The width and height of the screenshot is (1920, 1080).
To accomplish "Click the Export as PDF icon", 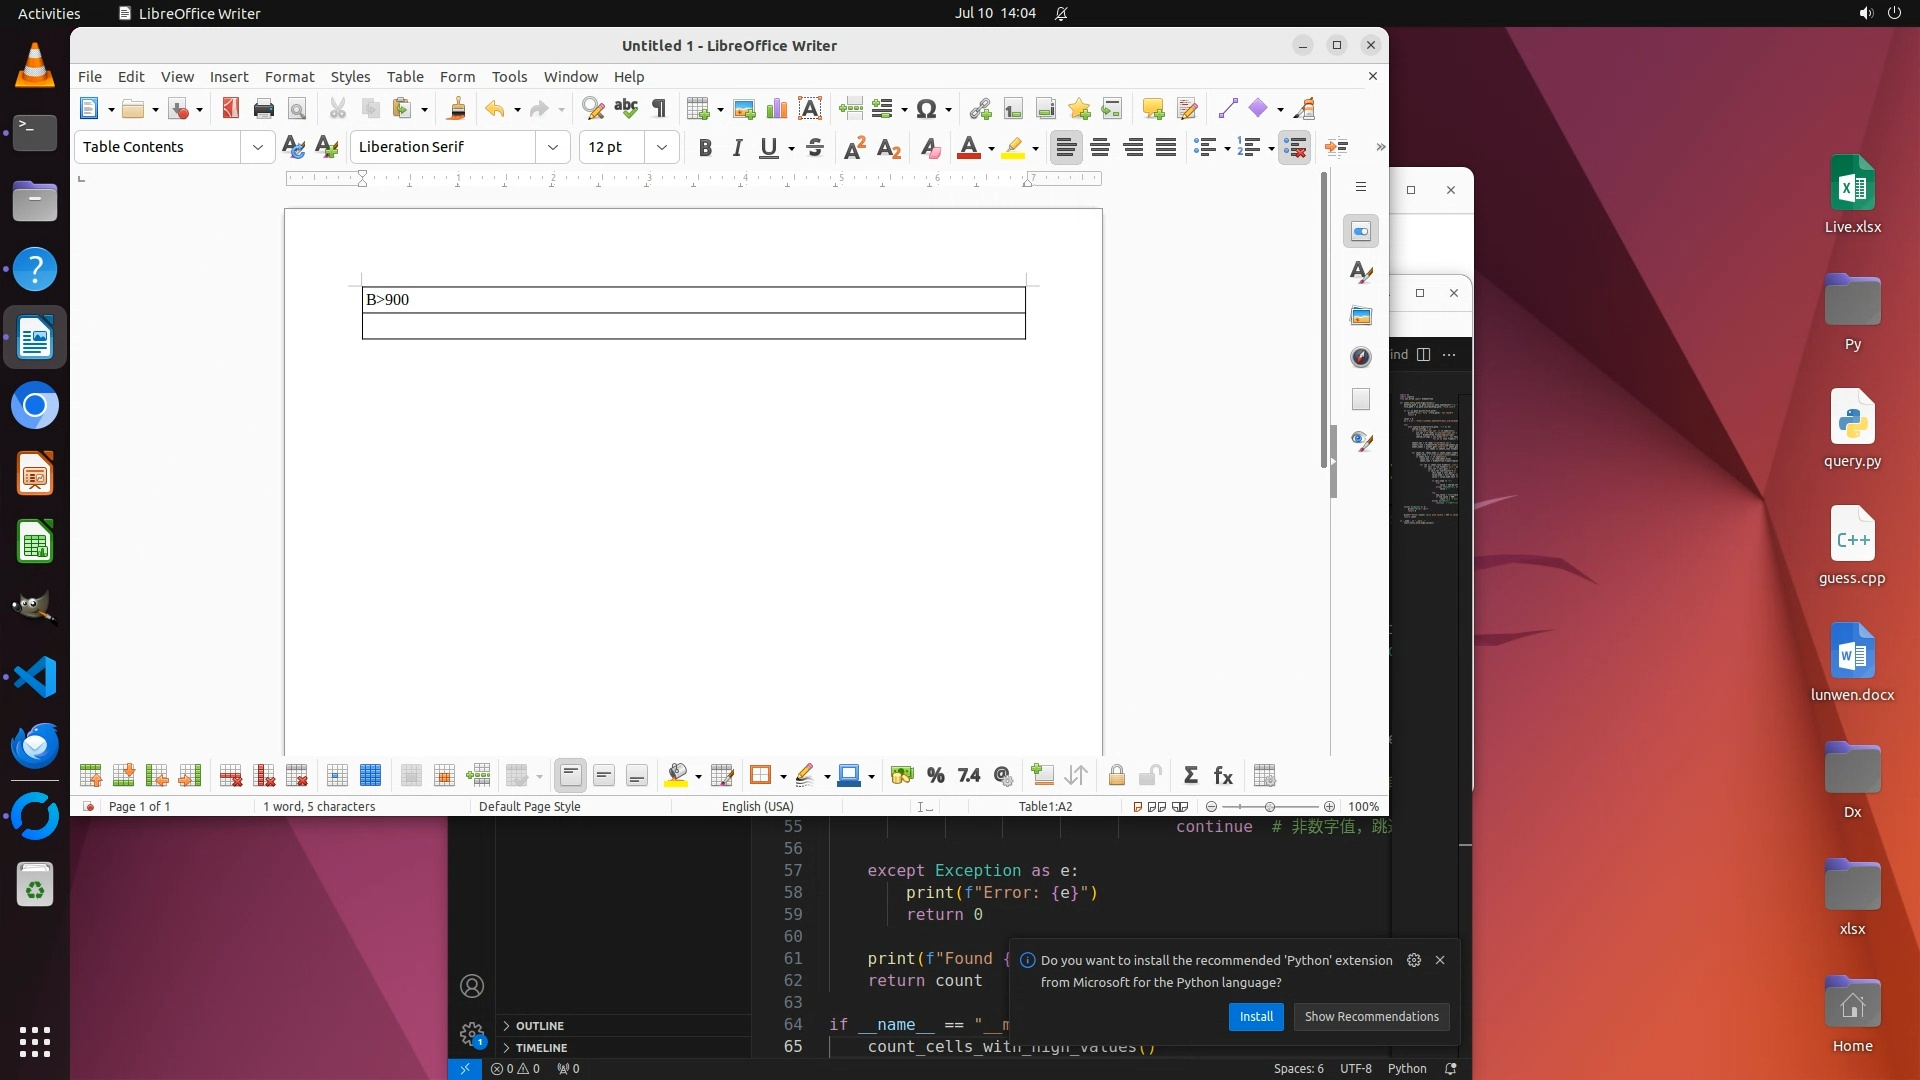I will point(231,109).
